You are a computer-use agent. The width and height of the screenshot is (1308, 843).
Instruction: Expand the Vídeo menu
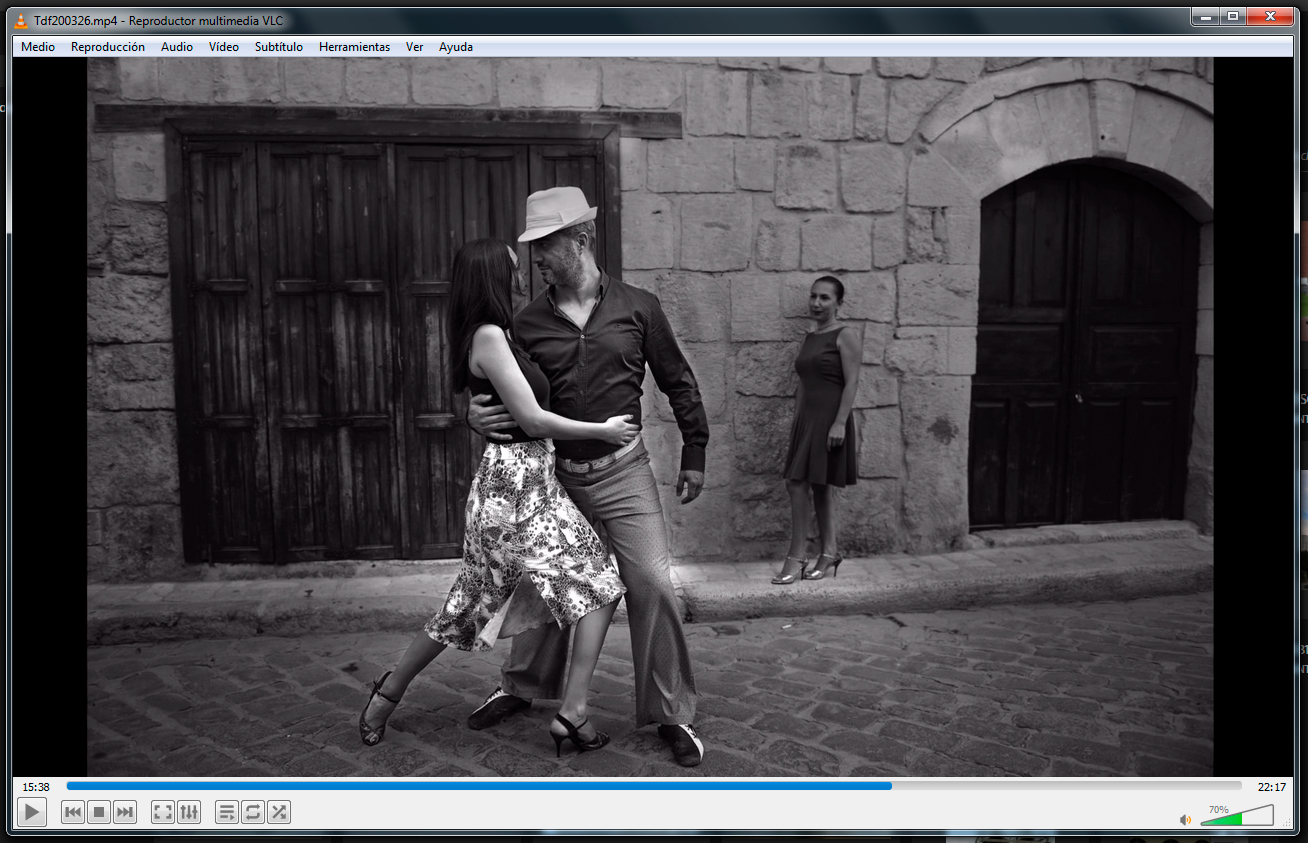point(224,47)
